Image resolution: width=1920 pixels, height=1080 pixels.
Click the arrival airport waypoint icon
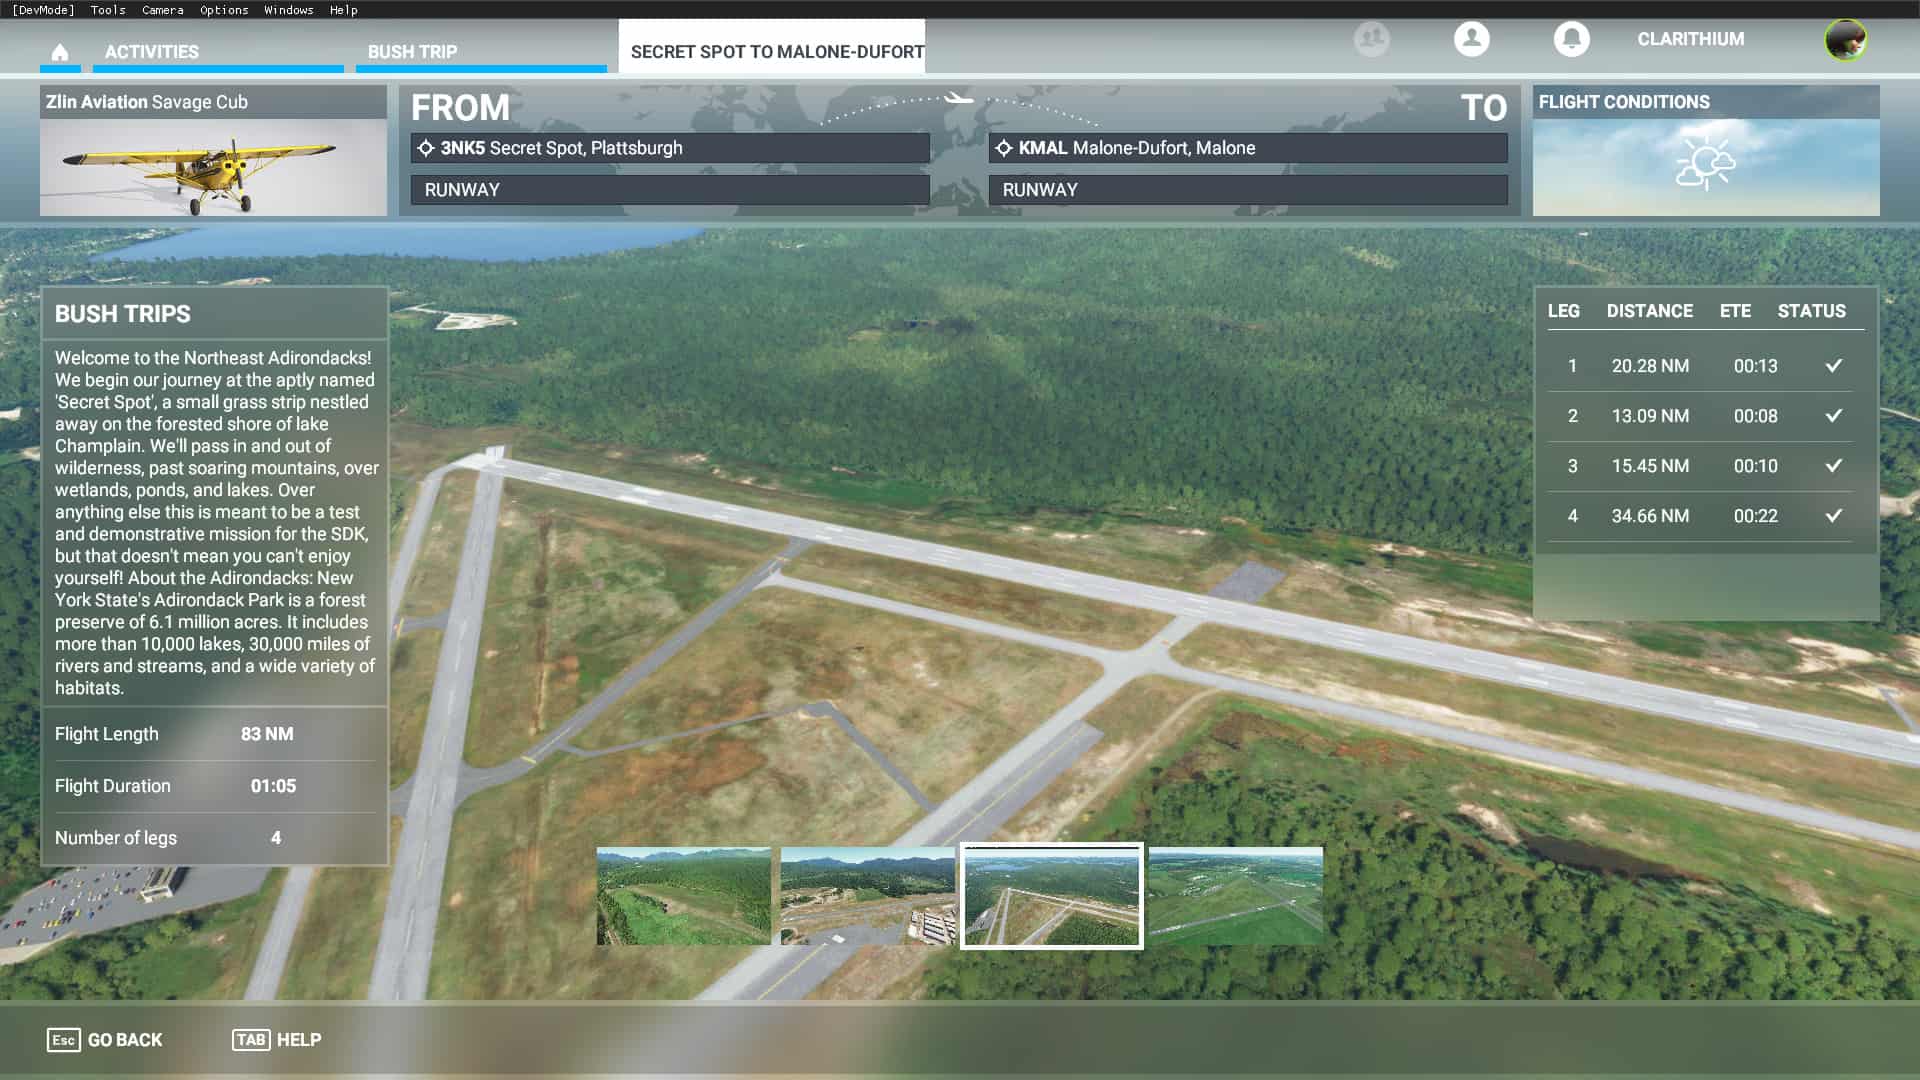(1004, 148)
